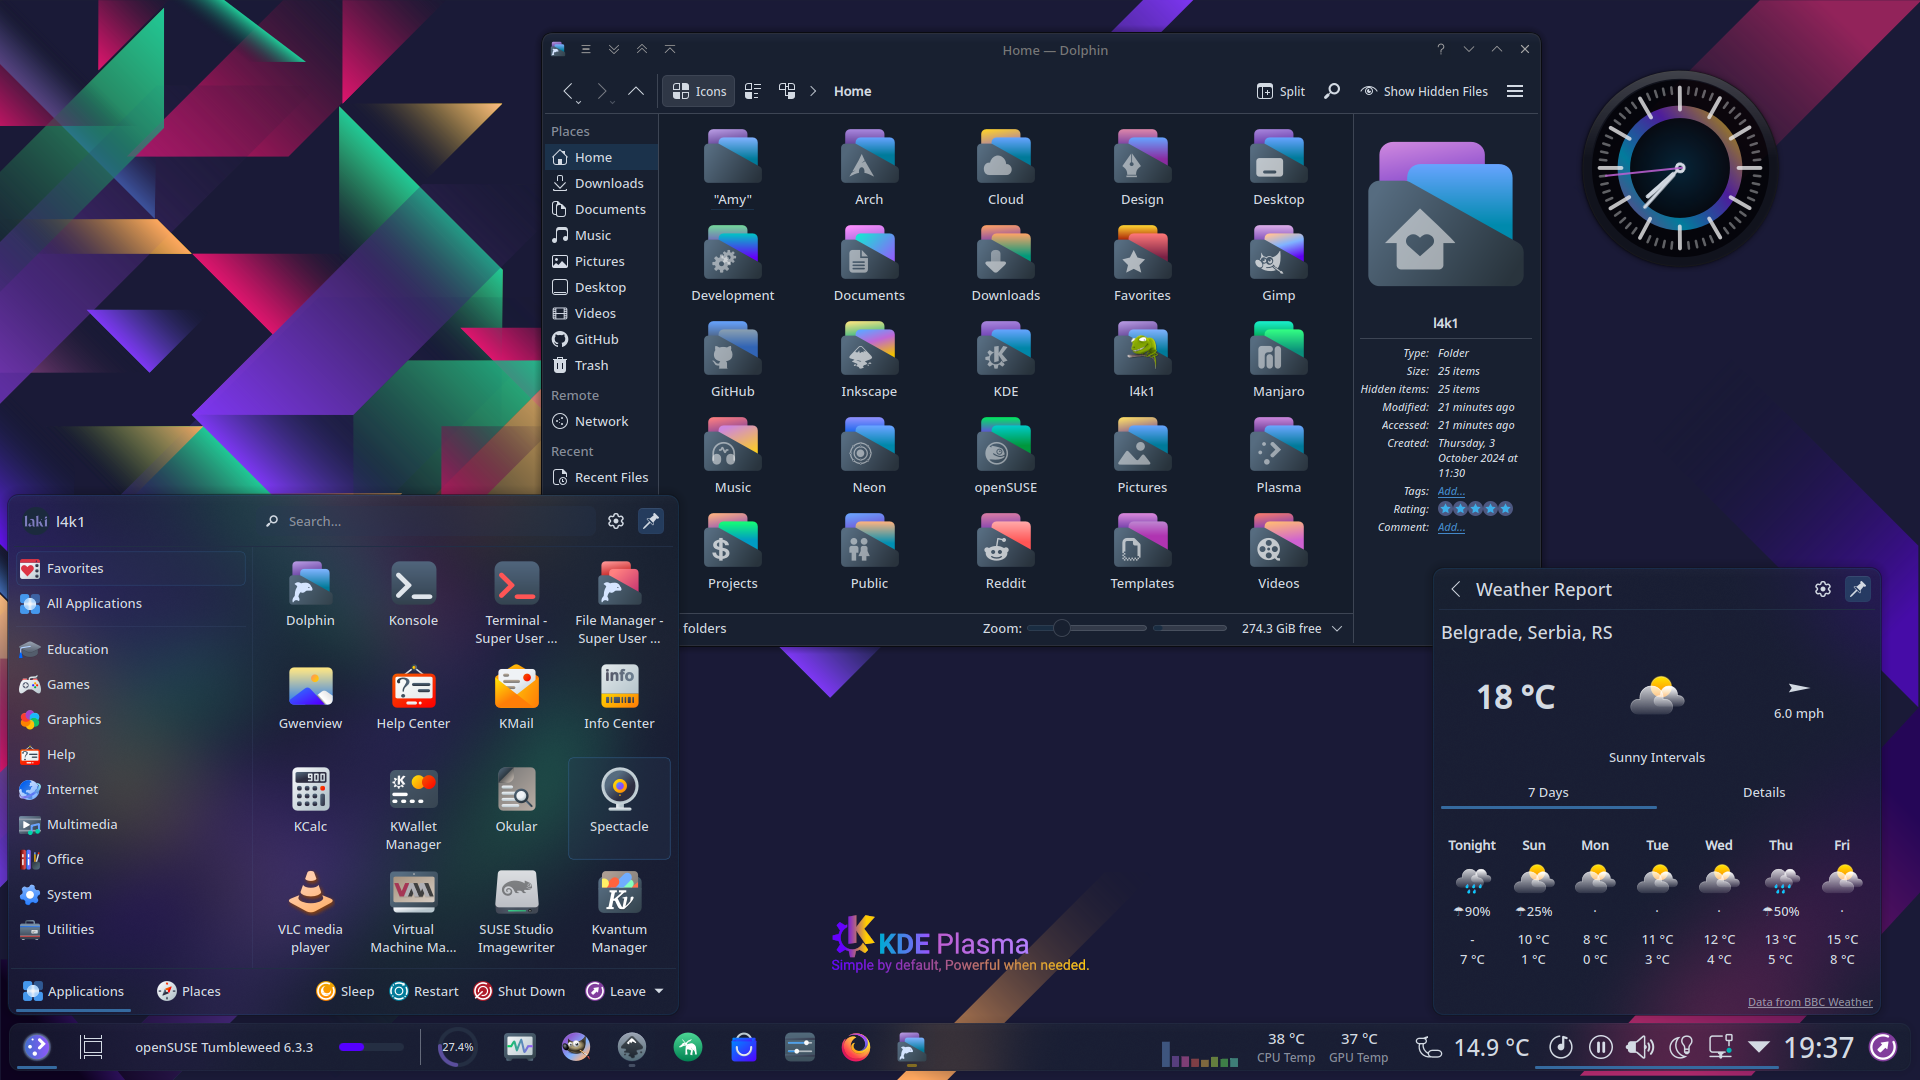The height and width of the screenshot is (1080, 1920).
Task: Click the 19:37 digital clock
Action: (x=1818, y=1047)
